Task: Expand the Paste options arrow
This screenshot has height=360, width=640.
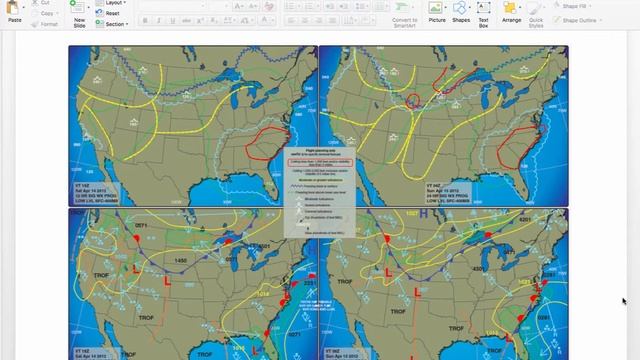Action: click(x=23, y=7)
